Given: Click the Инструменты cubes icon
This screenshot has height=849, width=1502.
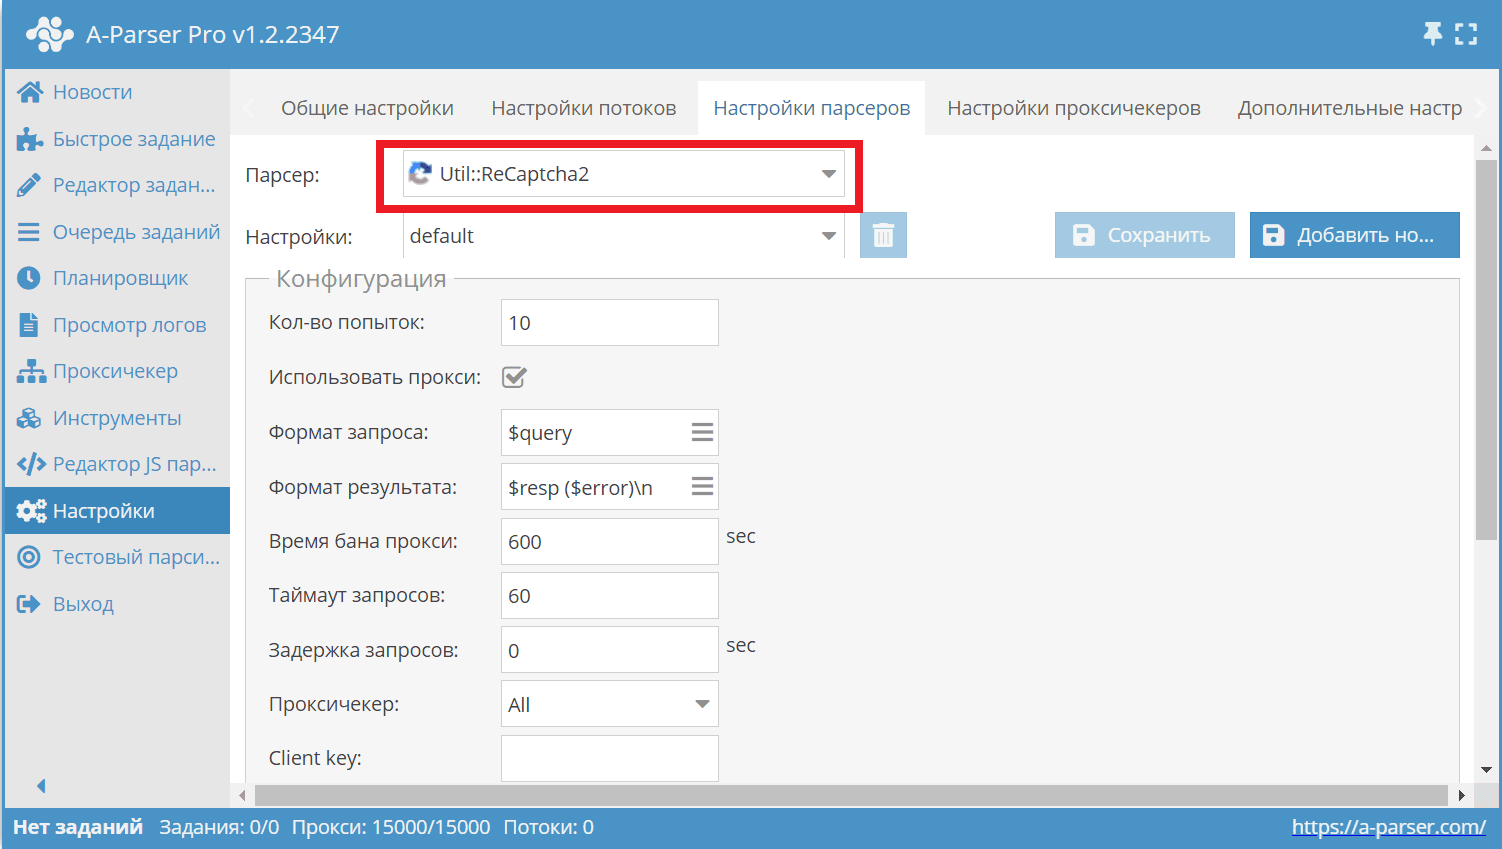Looking at the screenshot, I should (x=29, y=418).
